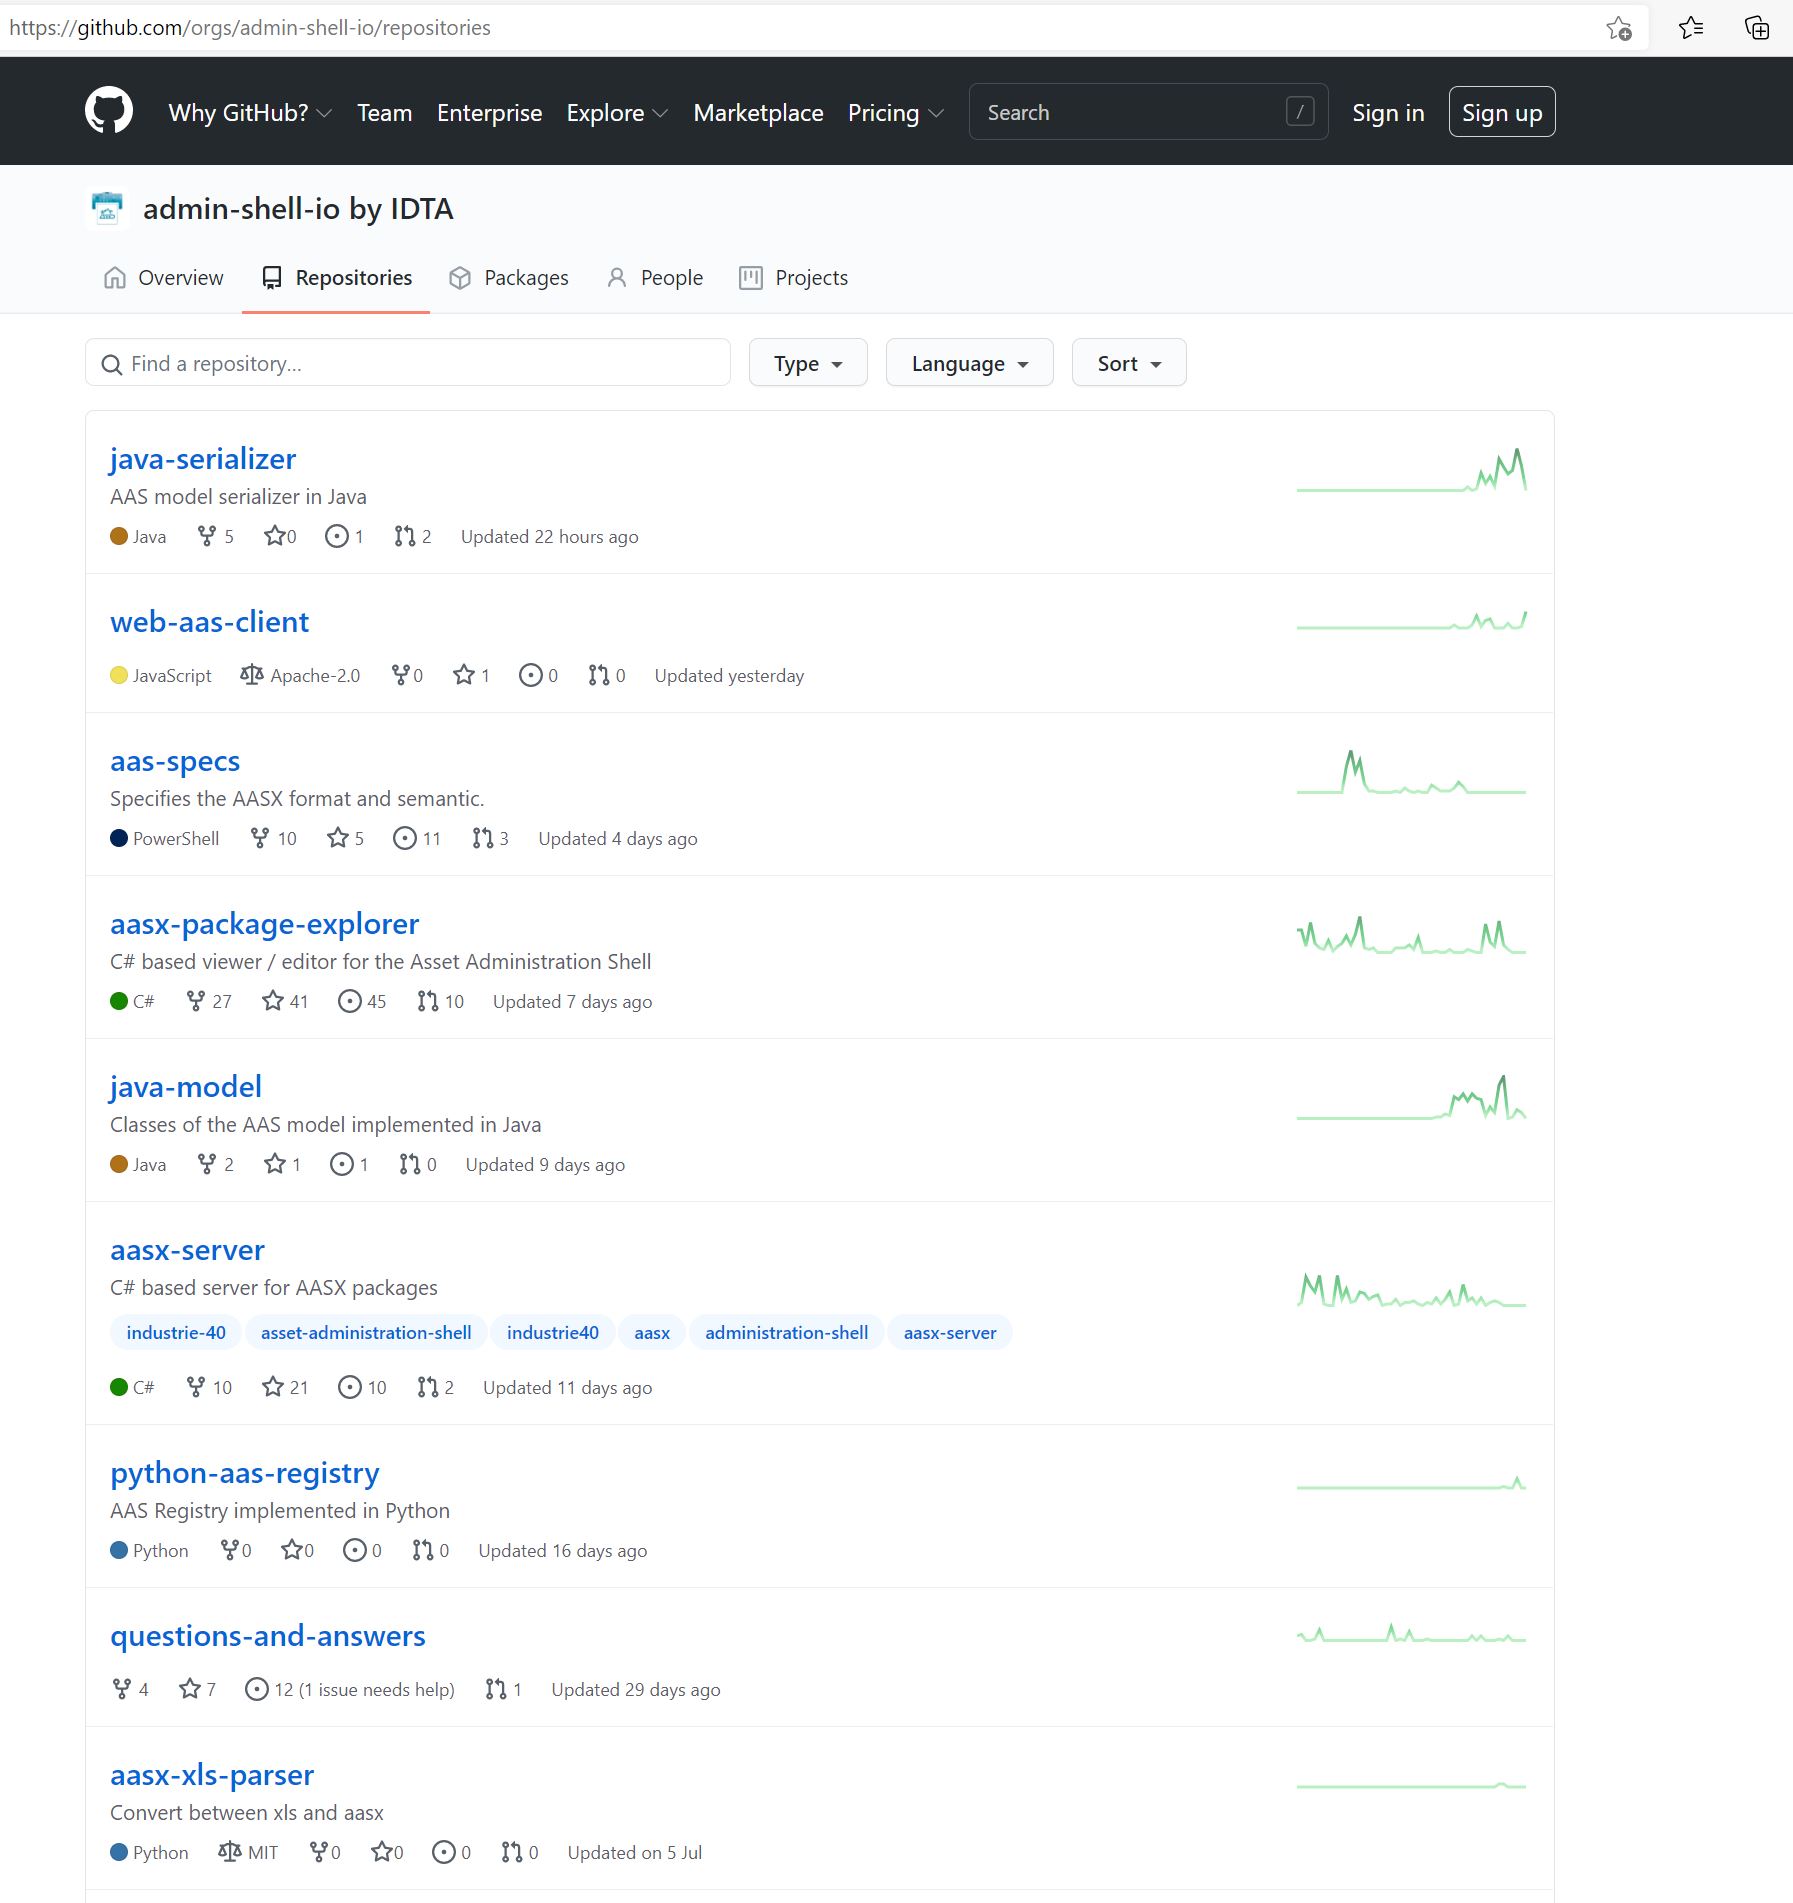Click the aasx topic tag

pos(652,1333)
